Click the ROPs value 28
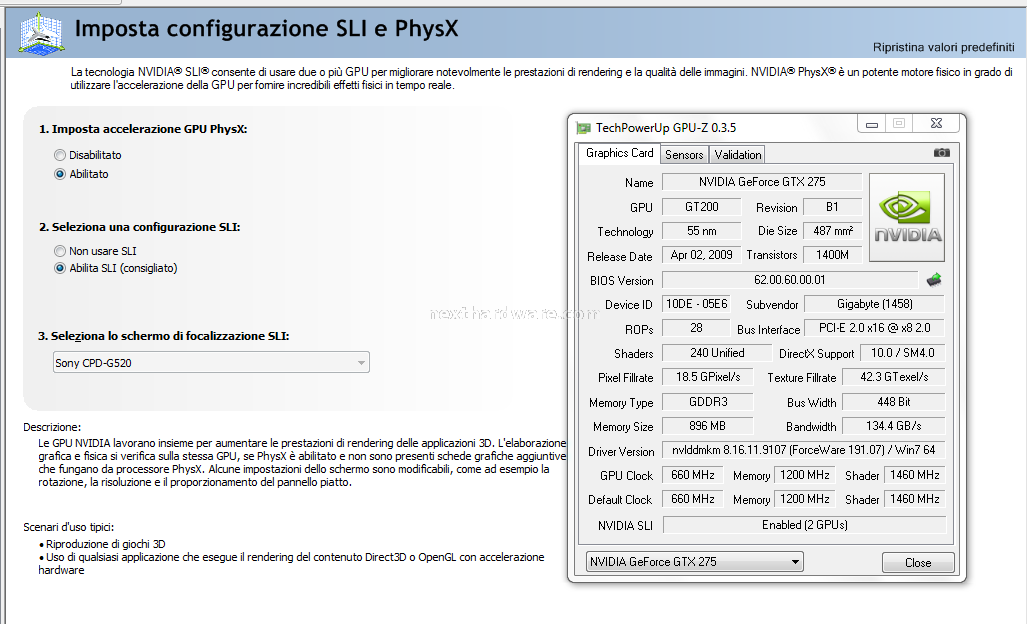Viewport: 1027px width, 624px height. click(x=696, y=329)
